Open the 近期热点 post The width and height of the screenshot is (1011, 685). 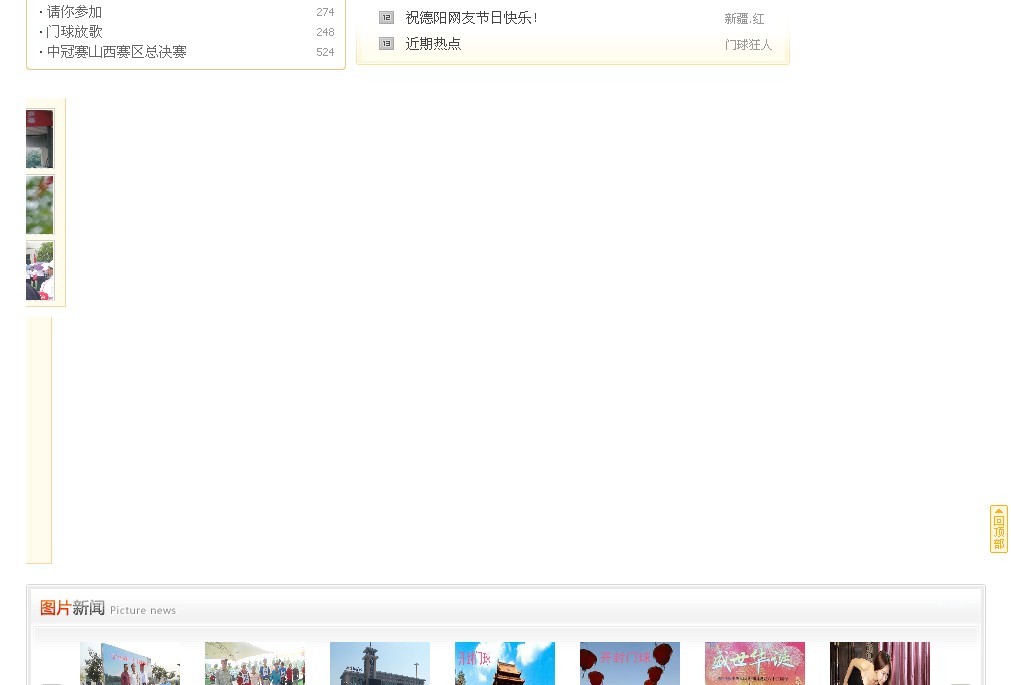[x=433, y=44]
